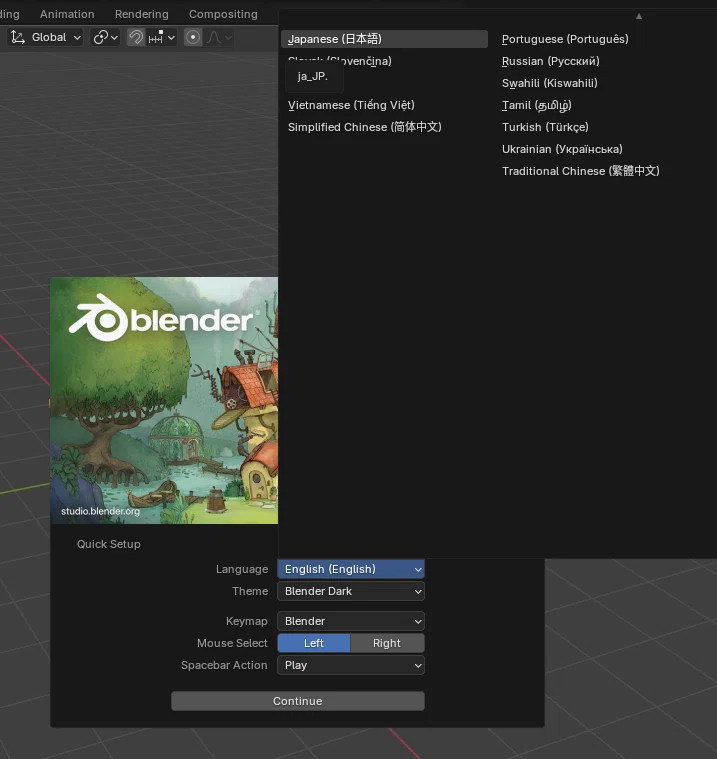
Task: Open the Spacebar Action dropdown set to Play
Action: (351, 666)
